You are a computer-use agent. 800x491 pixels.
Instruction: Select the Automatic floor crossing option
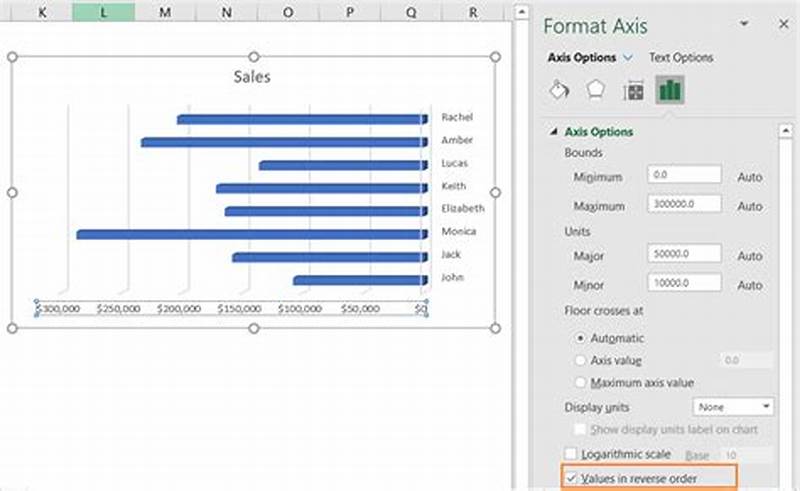coord(580,338)
